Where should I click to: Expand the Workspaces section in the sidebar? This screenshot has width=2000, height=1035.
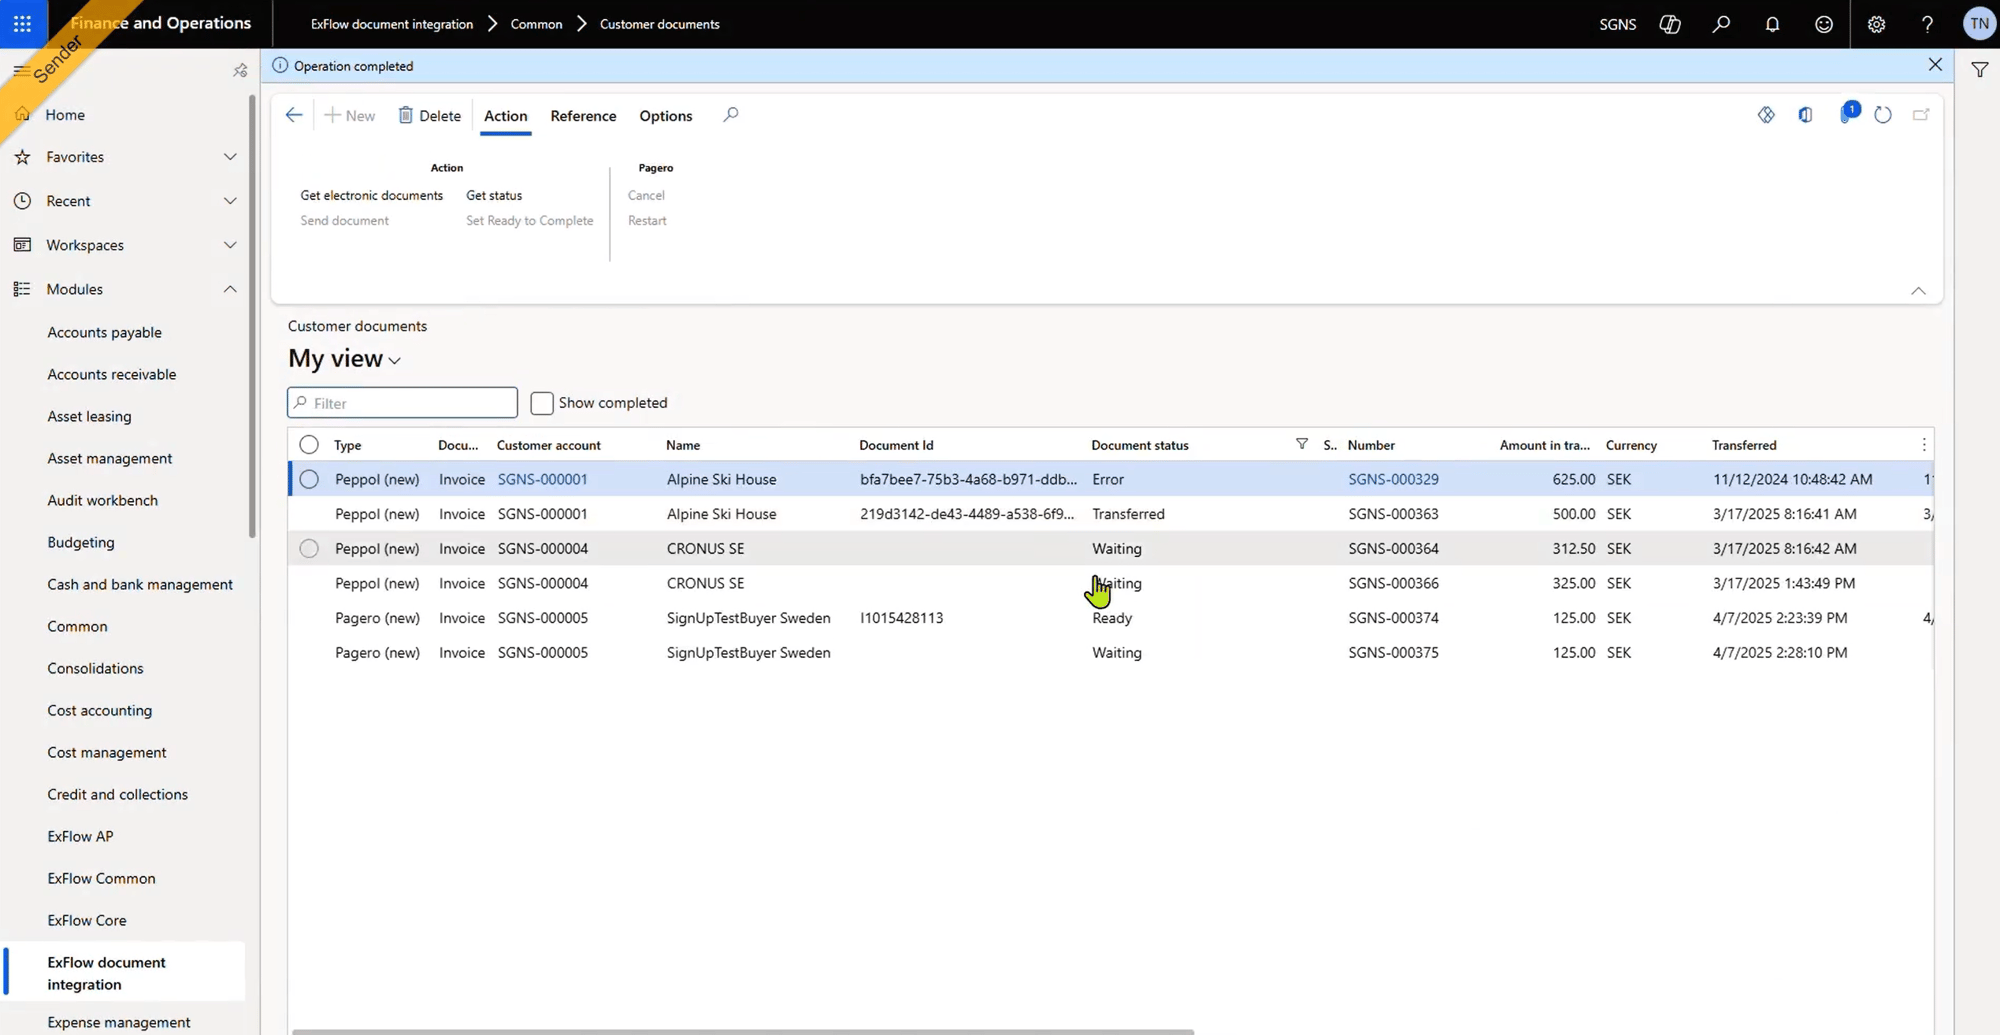[230, 244]
